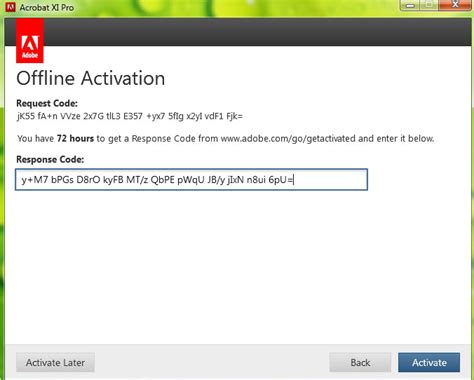474x380 pixels.
Task: Focus the Response Code input field
Action: coord(191,180)
